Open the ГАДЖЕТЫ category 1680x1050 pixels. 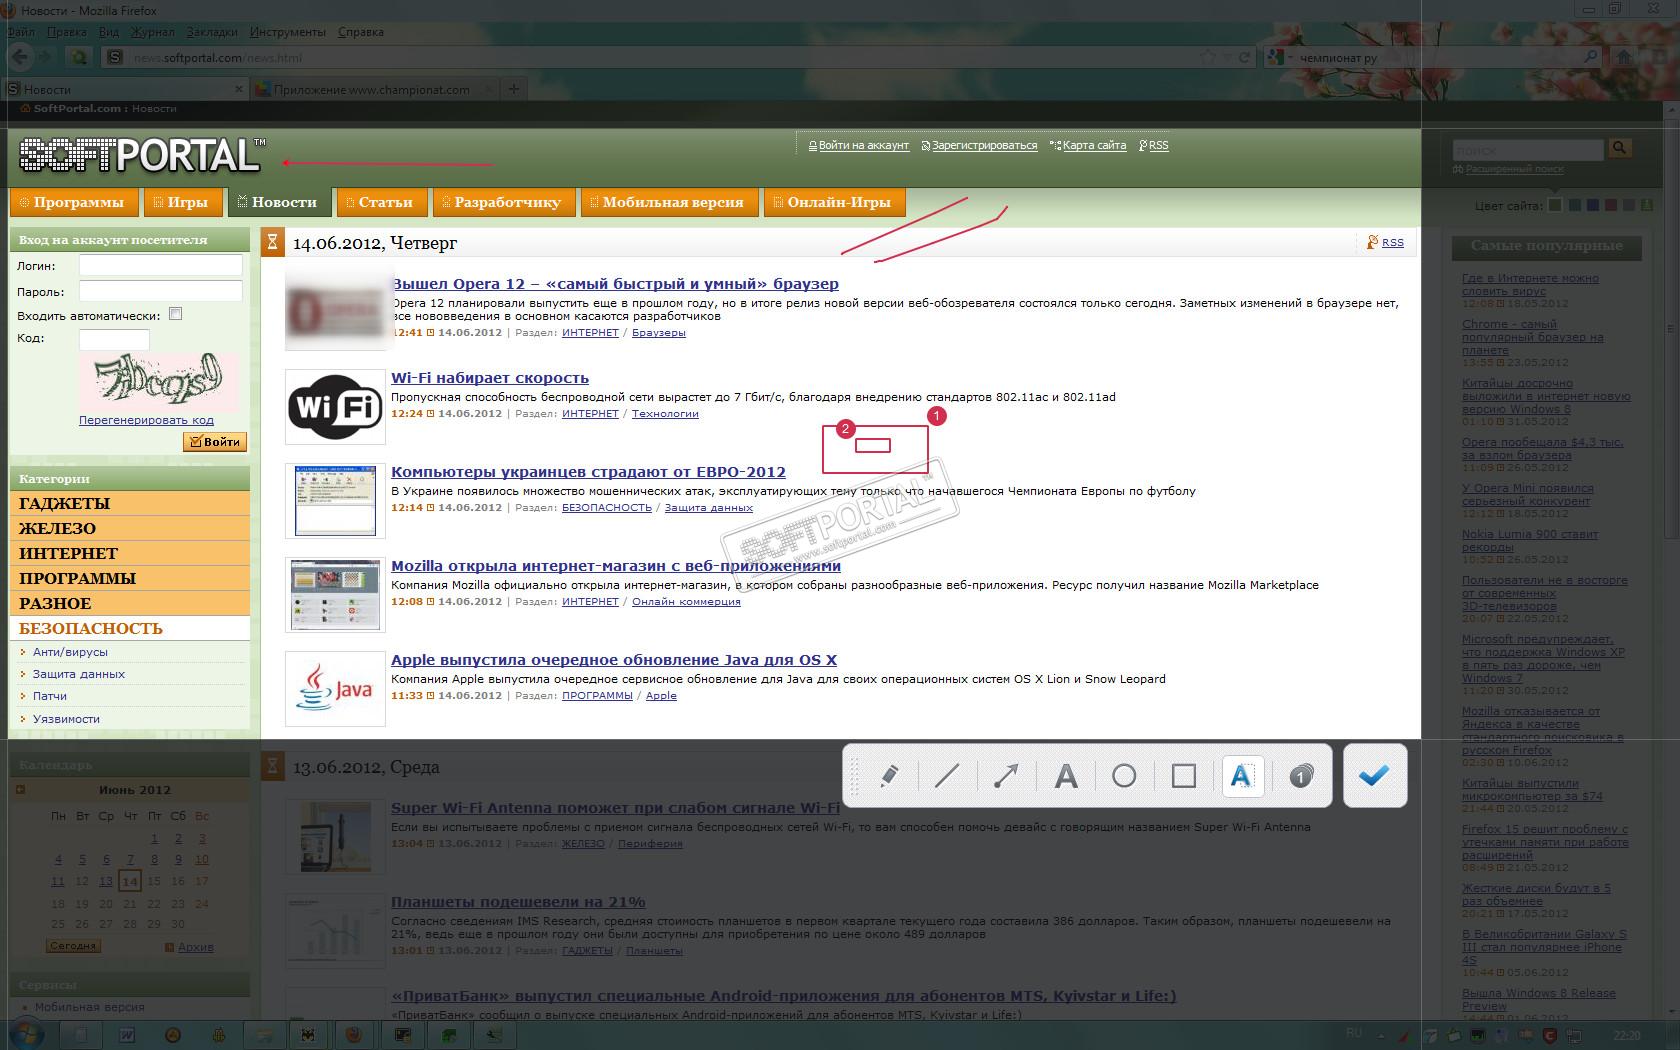point(129,503)
